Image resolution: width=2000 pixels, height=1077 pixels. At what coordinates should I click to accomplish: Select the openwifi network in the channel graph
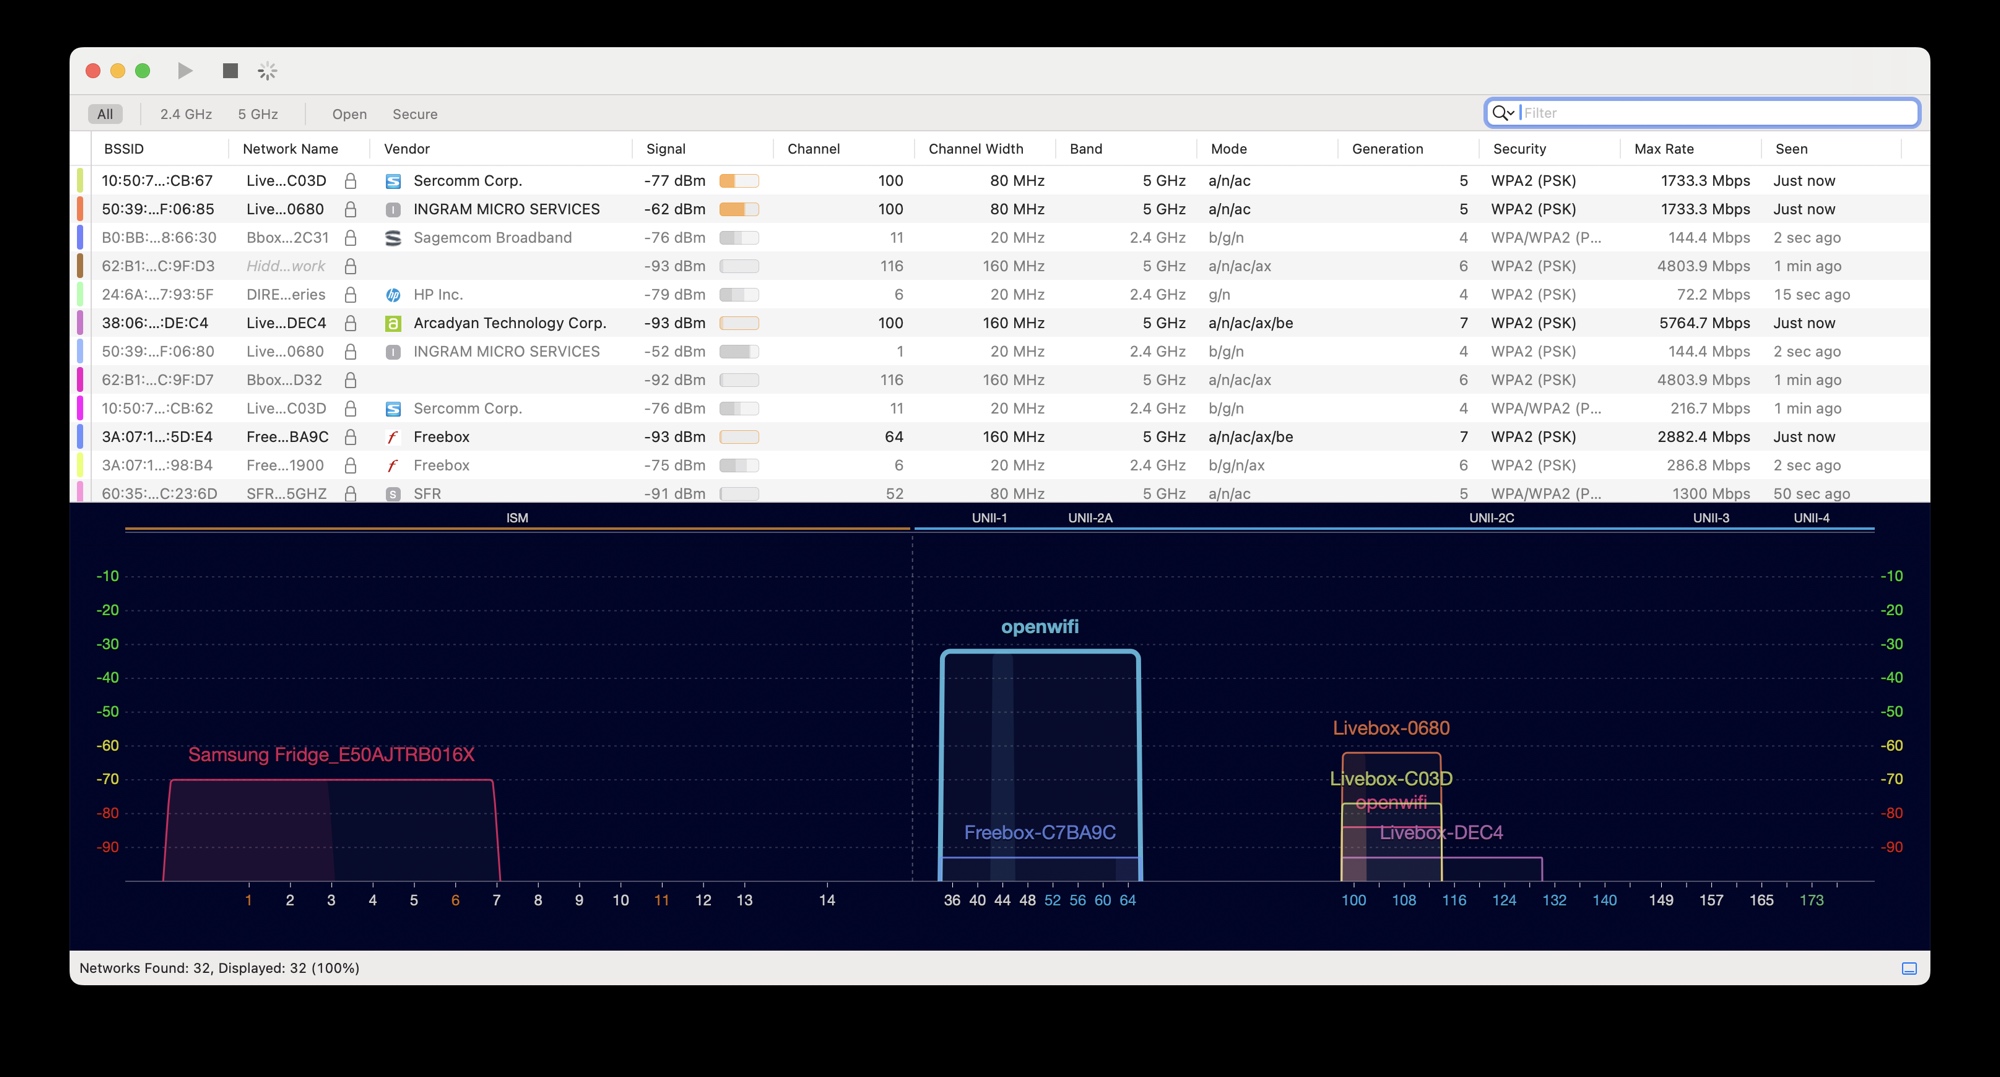tap(1039, 627)
